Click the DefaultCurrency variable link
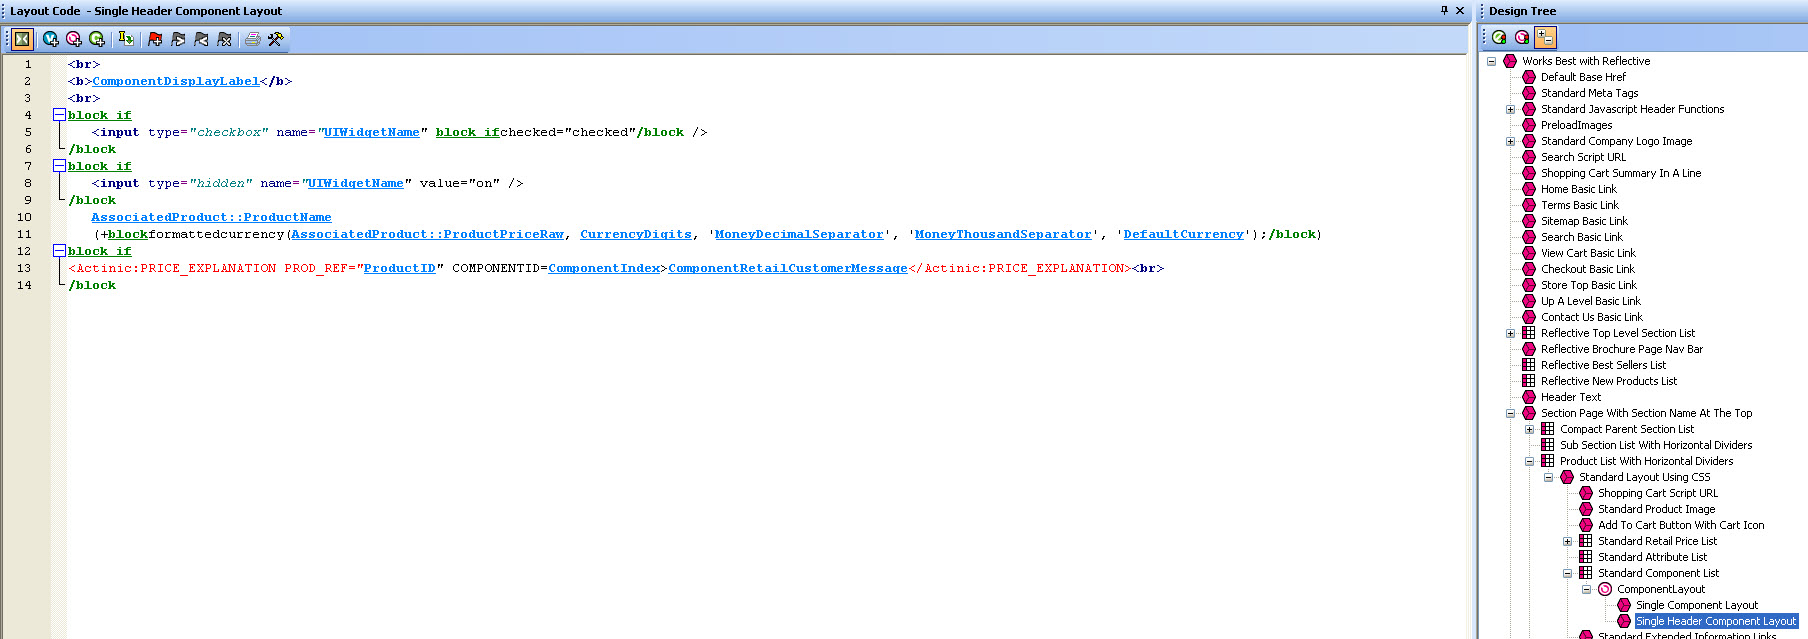 pyautogui.click(x=1183, y=234)
